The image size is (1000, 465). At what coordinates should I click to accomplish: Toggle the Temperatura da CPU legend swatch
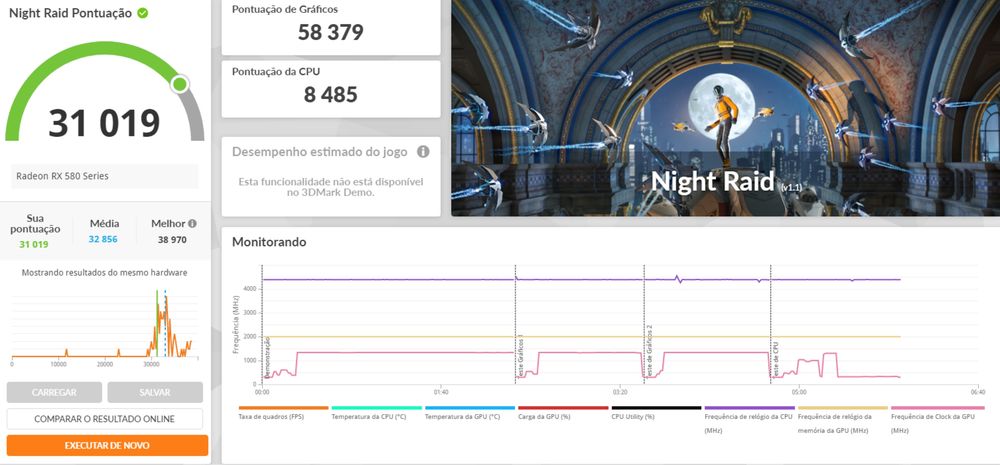(x=376, y=408)
